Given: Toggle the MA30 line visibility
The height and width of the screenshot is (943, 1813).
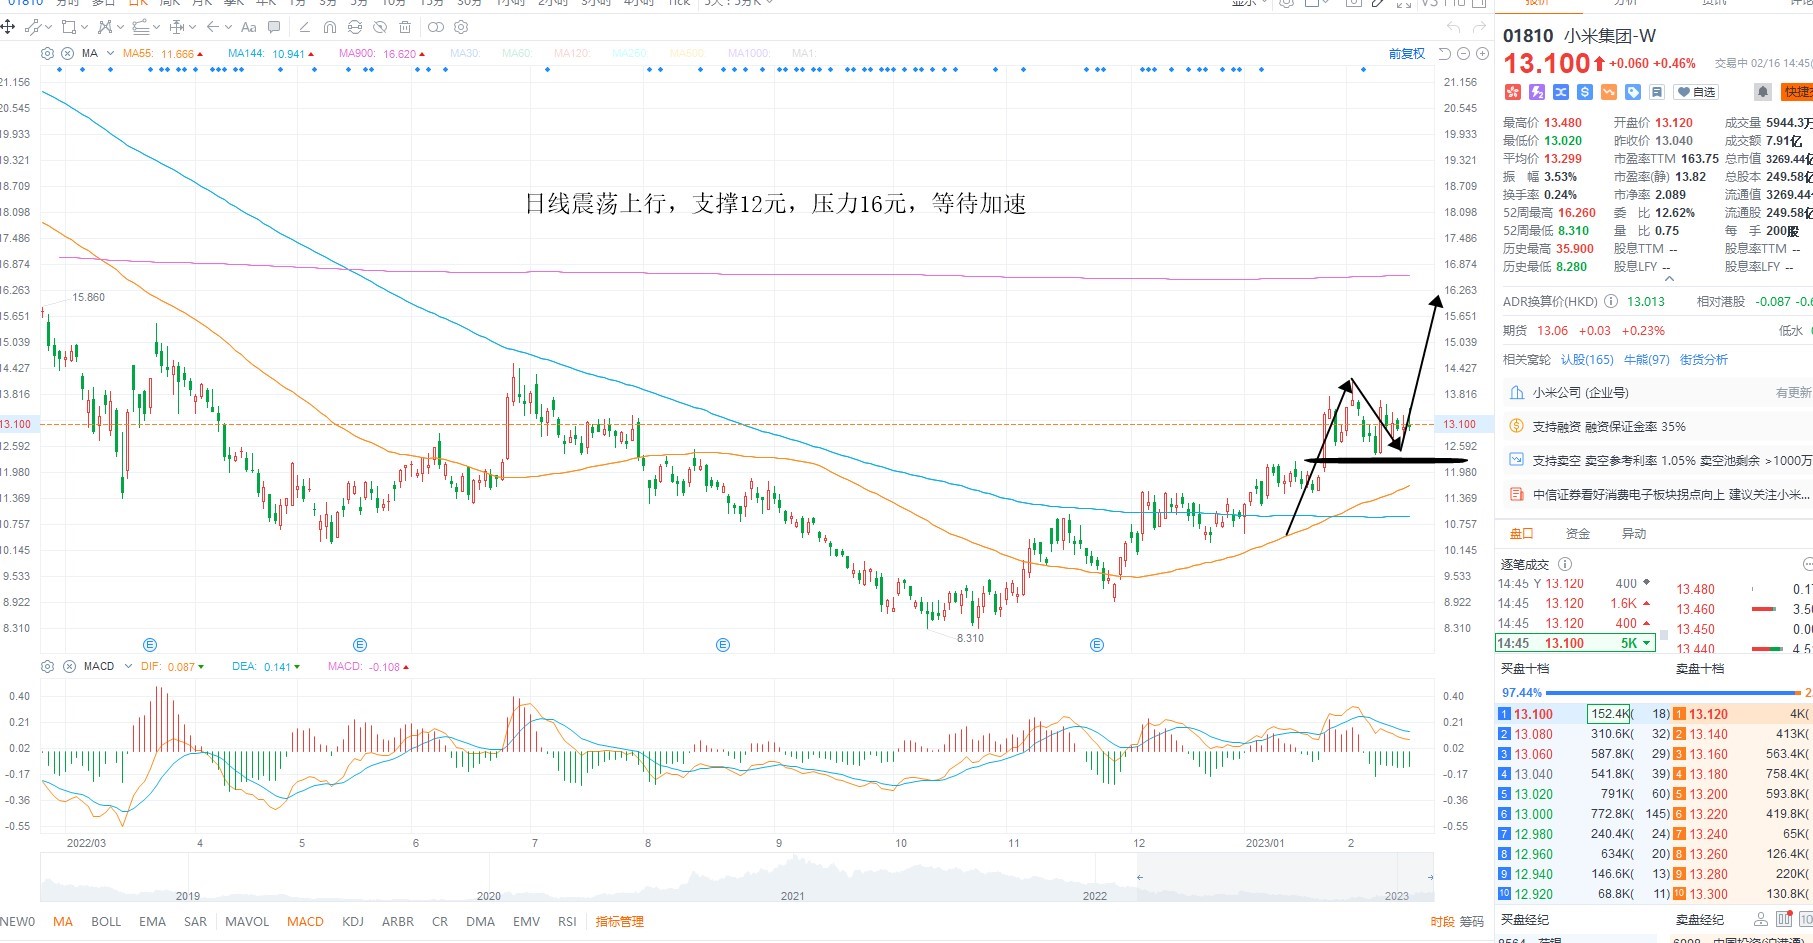Looking at the screenshot, I should [x=465, y=53].
